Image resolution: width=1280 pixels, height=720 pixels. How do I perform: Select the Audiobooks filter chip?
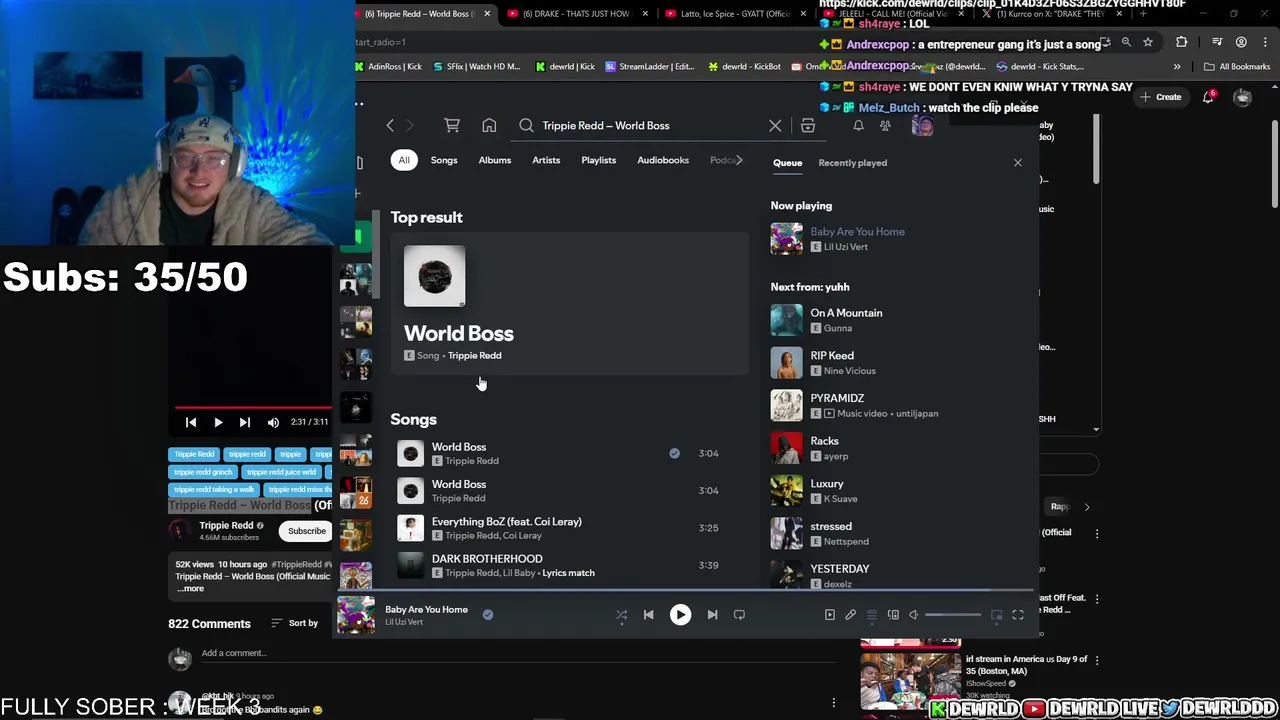[x=663, y=160]
